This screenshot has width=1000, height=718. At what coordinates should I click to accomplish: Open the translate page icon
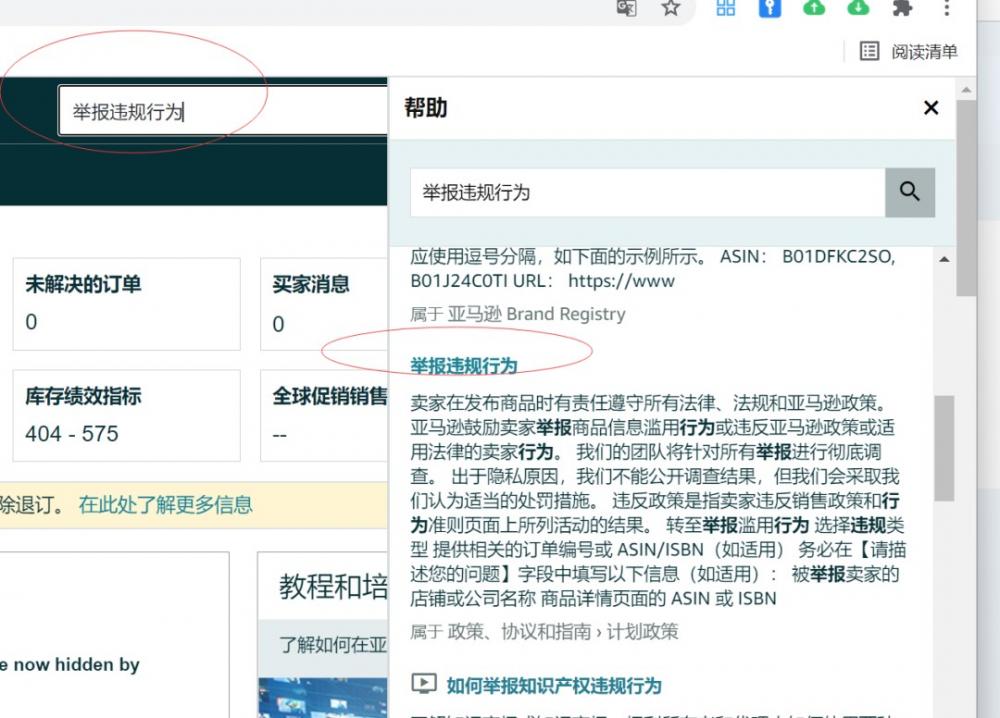[x=627, y=8]
